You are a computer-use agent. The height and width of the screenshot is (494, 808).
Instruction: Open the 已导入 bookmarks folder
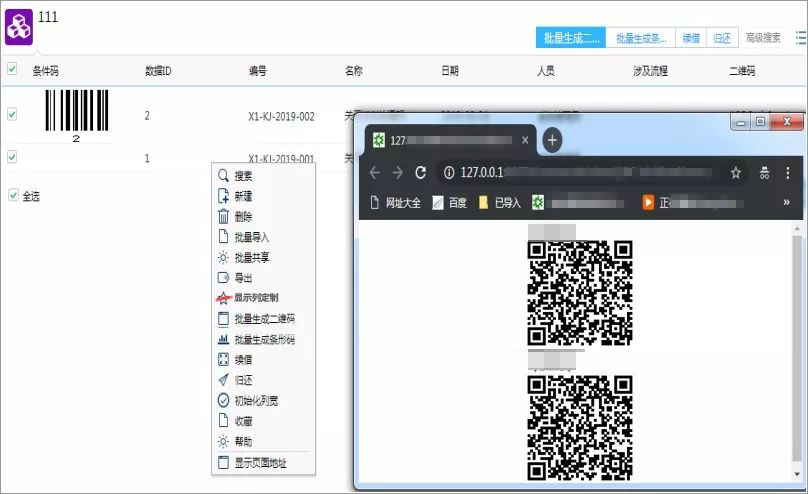(x=500, y=203)
